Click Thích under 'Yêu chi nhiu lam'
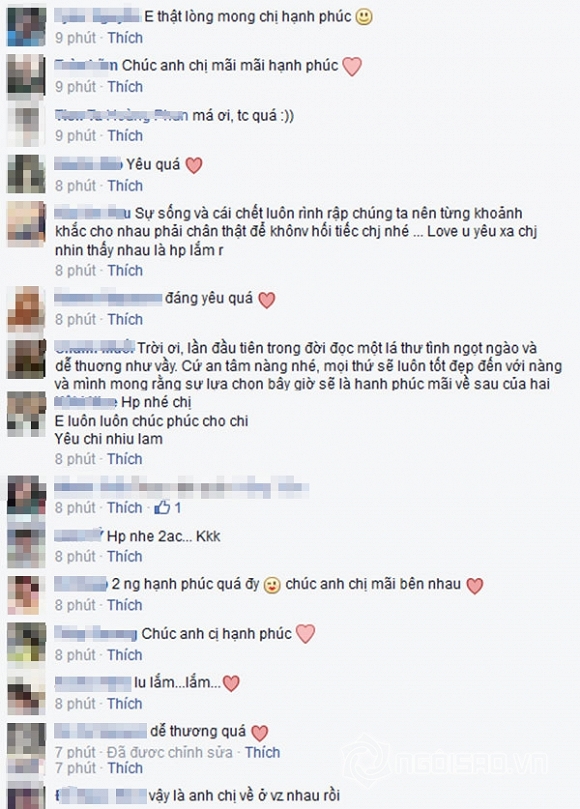The height and width of the screenshot is (809, 580). point(124,459)
